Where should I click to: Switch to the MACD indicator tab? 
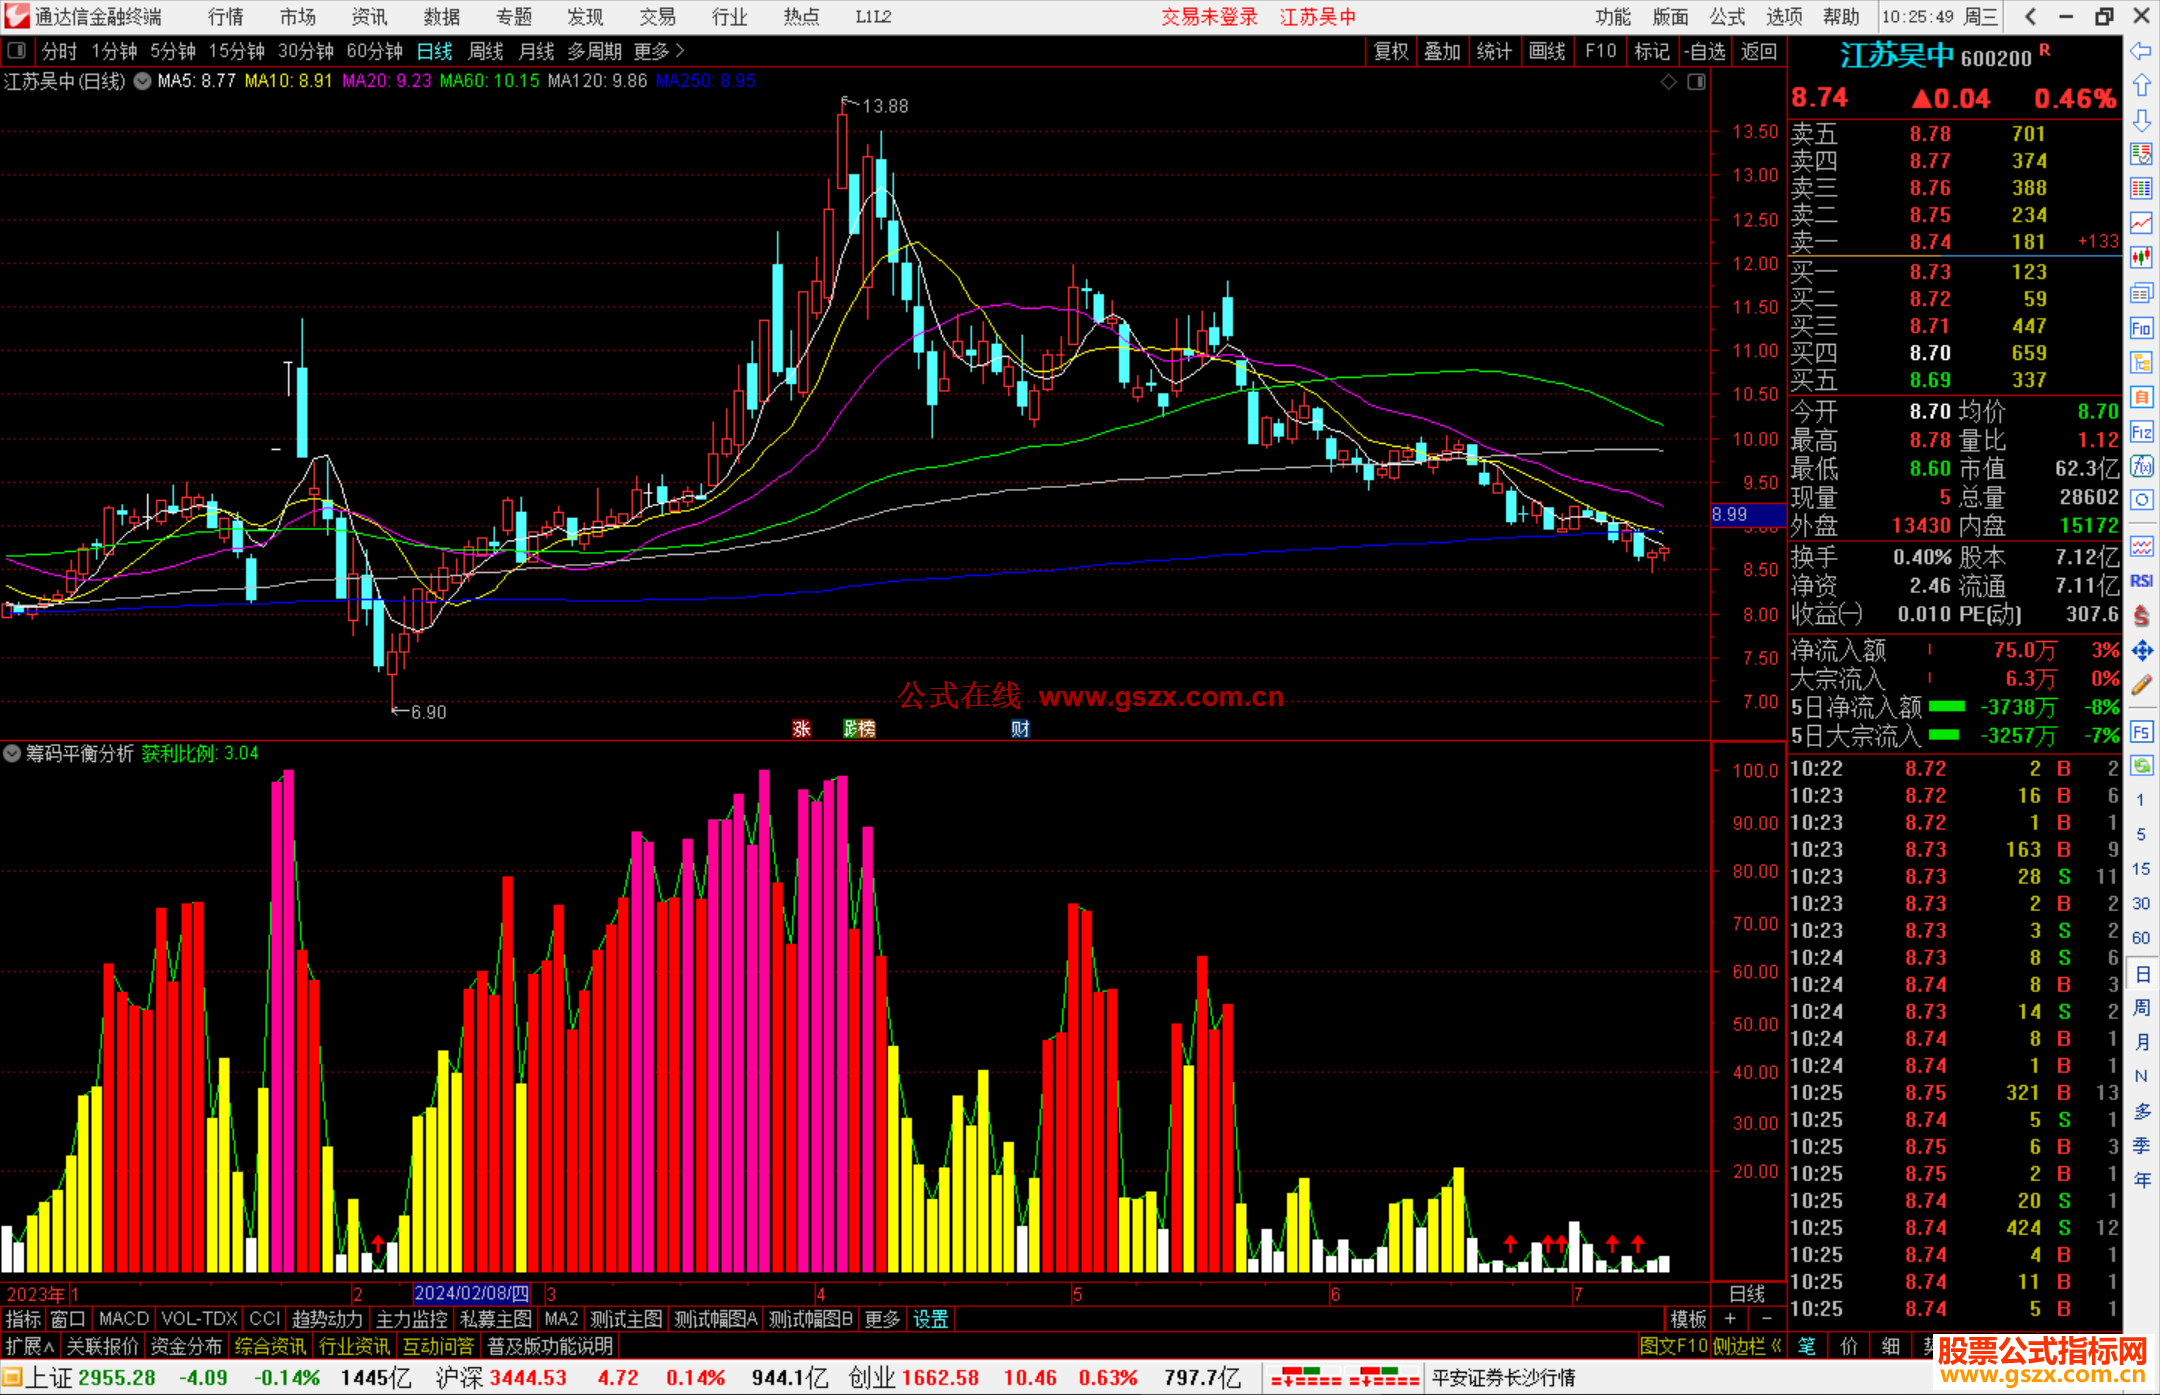click(123, 1319)
